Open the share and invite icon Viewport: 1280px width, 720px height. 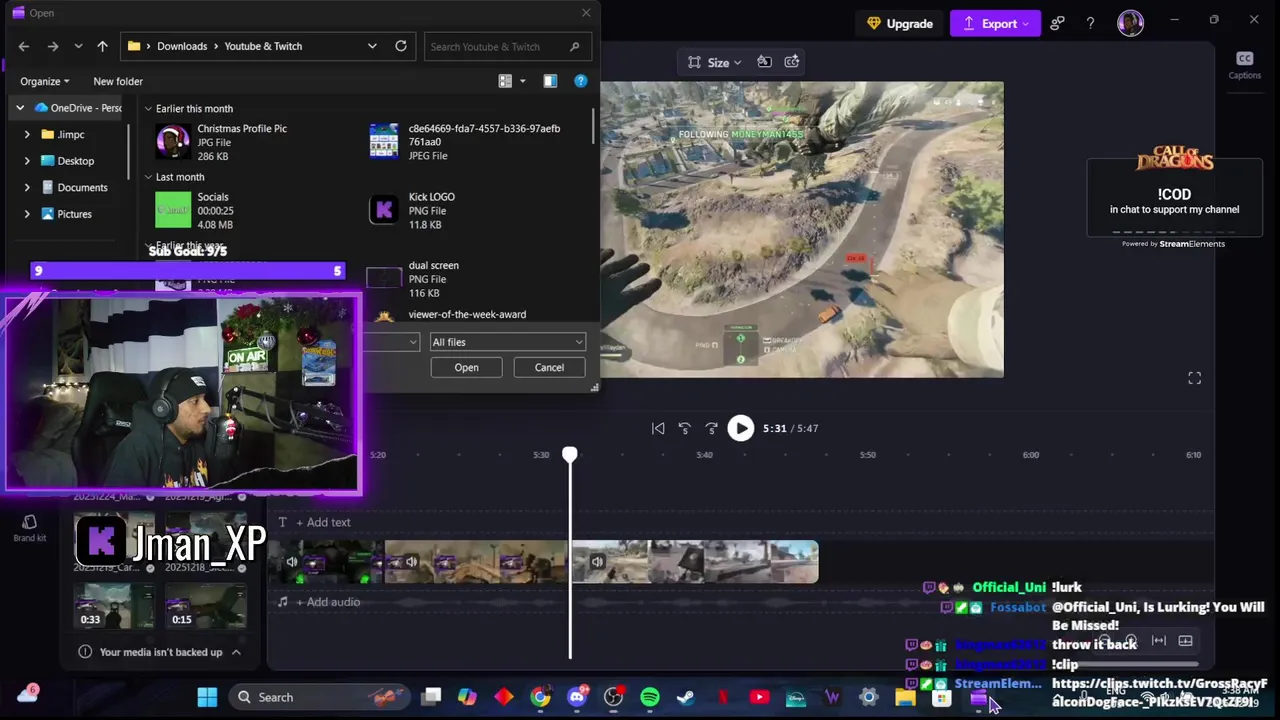[1058, 23]
